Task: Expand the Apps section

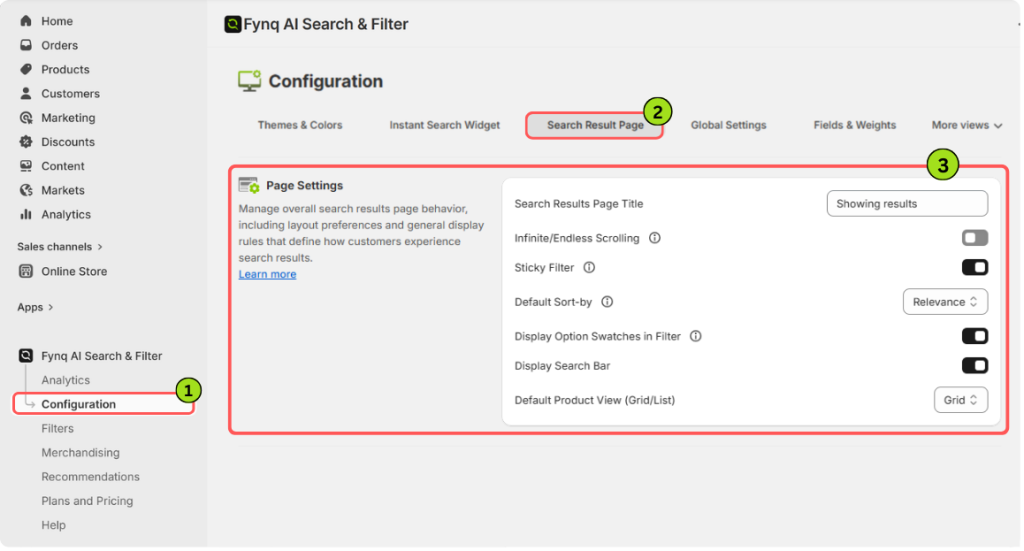Action: (35, 307)
